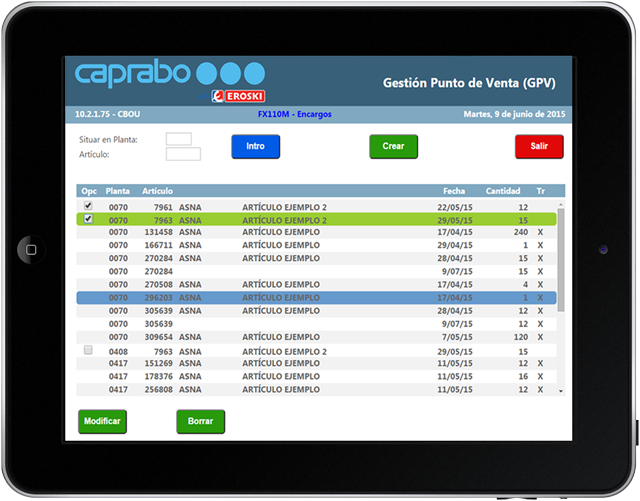
Task: Click scrollbar up arrow in table
Action: point(561,203)
